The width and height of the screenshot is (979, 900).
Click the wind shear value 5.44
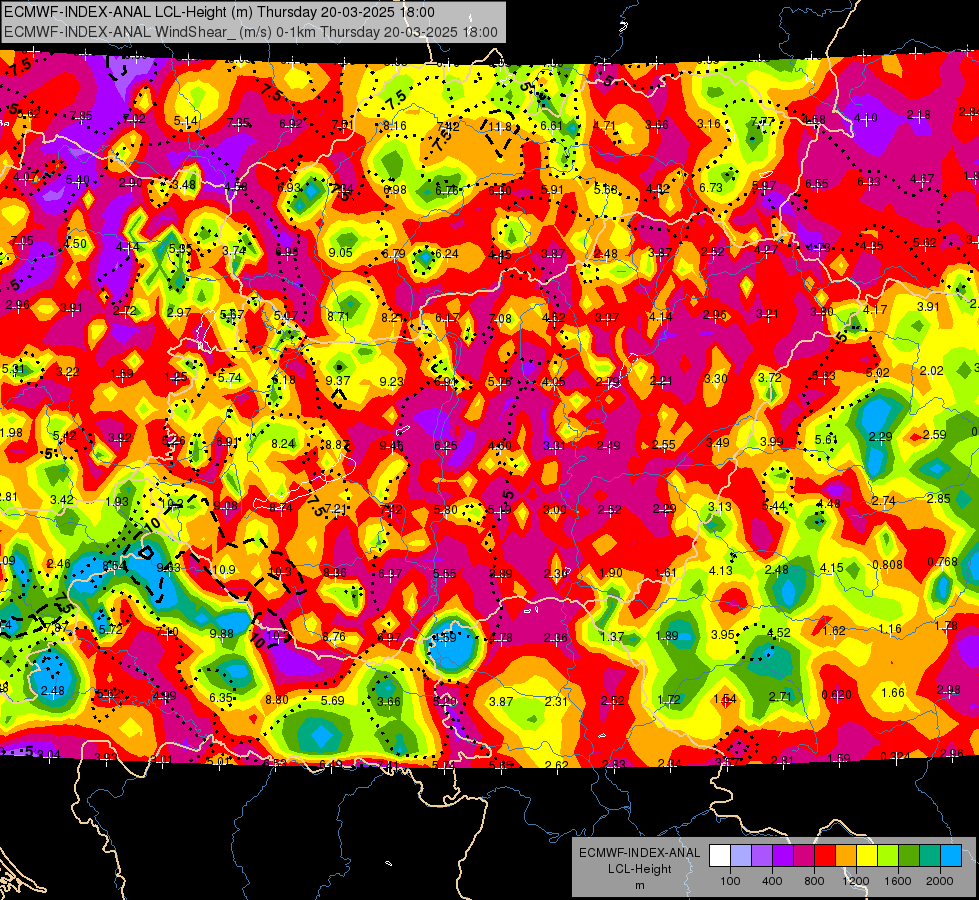coord(774,505)
